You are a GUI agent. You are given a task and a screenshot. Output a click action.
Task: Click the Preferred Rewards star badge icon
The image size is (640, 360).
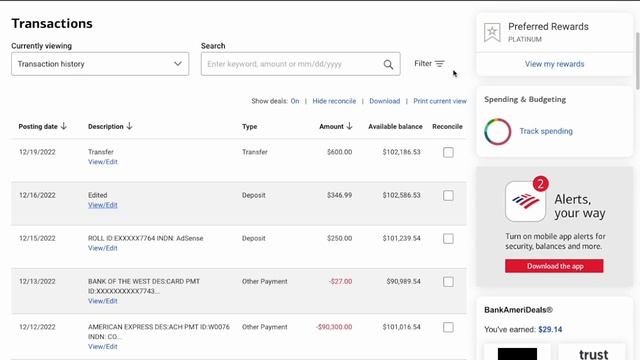pyautogui.click(x=492, y=33)
